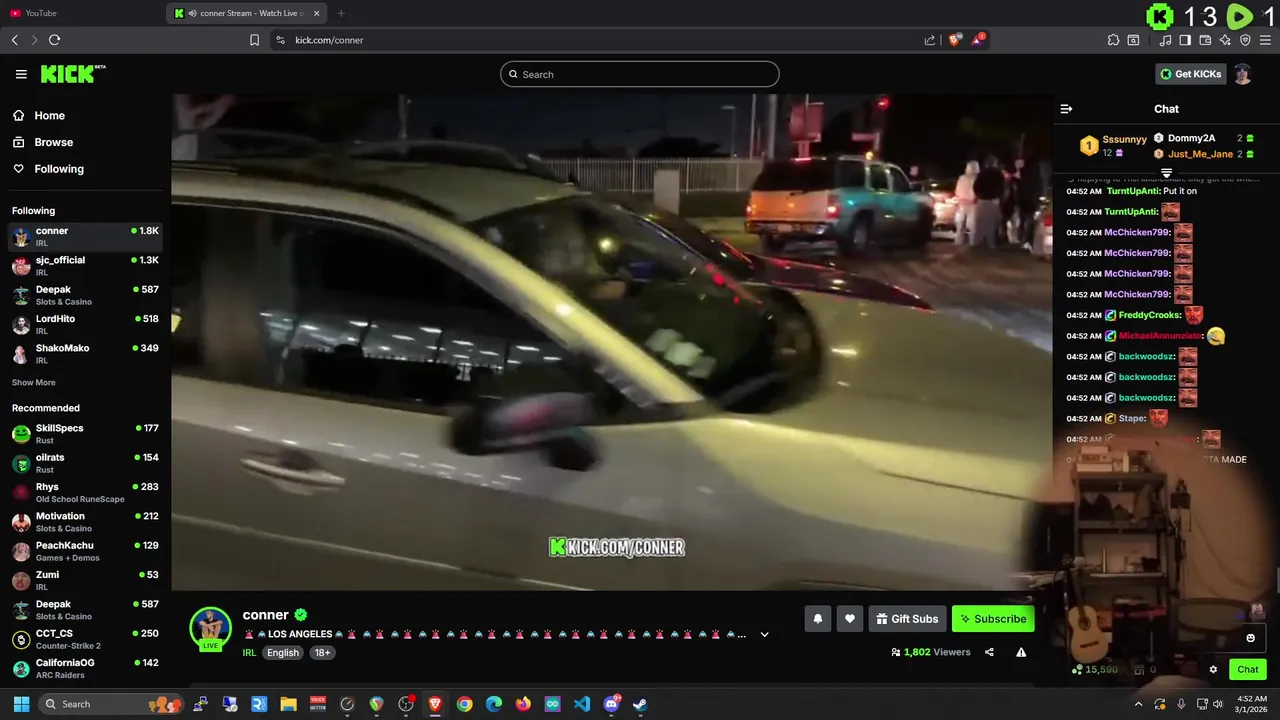The height and width of the screenshot is (720, 1280).
Task: Close the conner Stream tab
Action: point(317,13)
